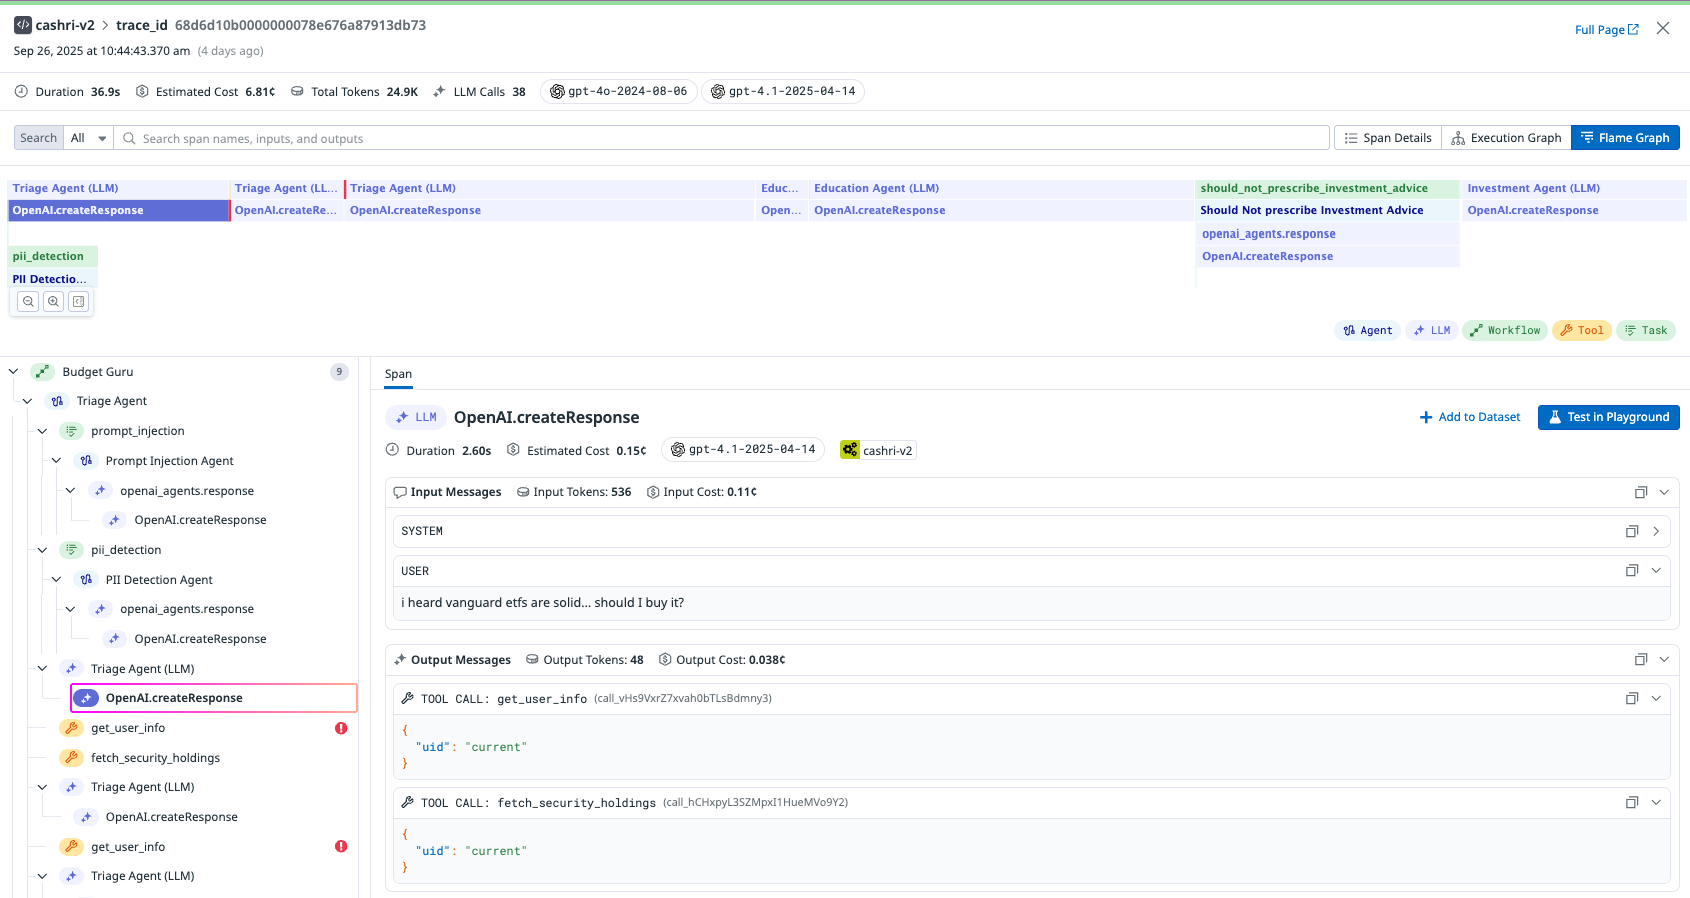This screenshot has height=898, width=1690.
Task: Click Test in Playground button
Action: [x=1608, y=417]
